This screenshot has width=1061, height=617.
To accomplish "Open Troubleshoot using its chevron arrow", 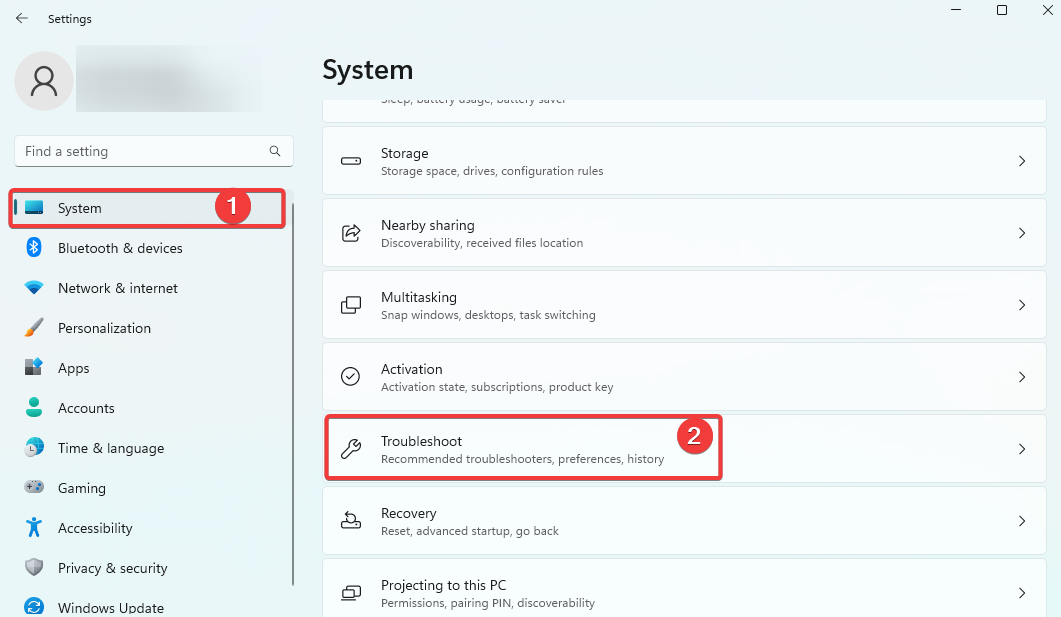I will click(1022, 449).
